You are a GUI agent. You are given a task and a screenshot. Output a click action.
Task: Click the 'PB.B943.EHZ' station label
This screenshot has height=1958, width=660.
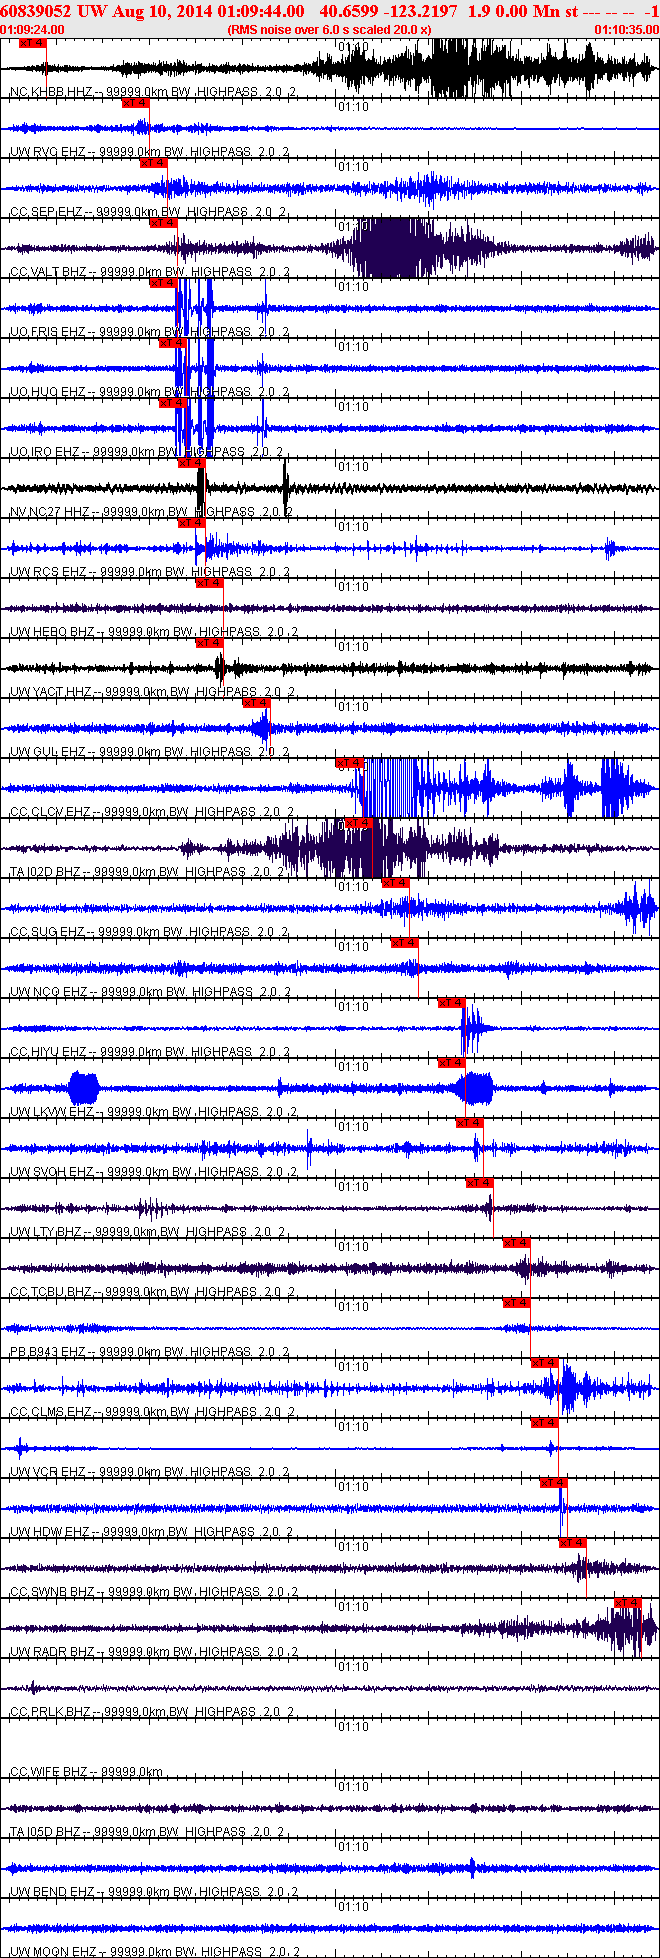(48, 1352)
